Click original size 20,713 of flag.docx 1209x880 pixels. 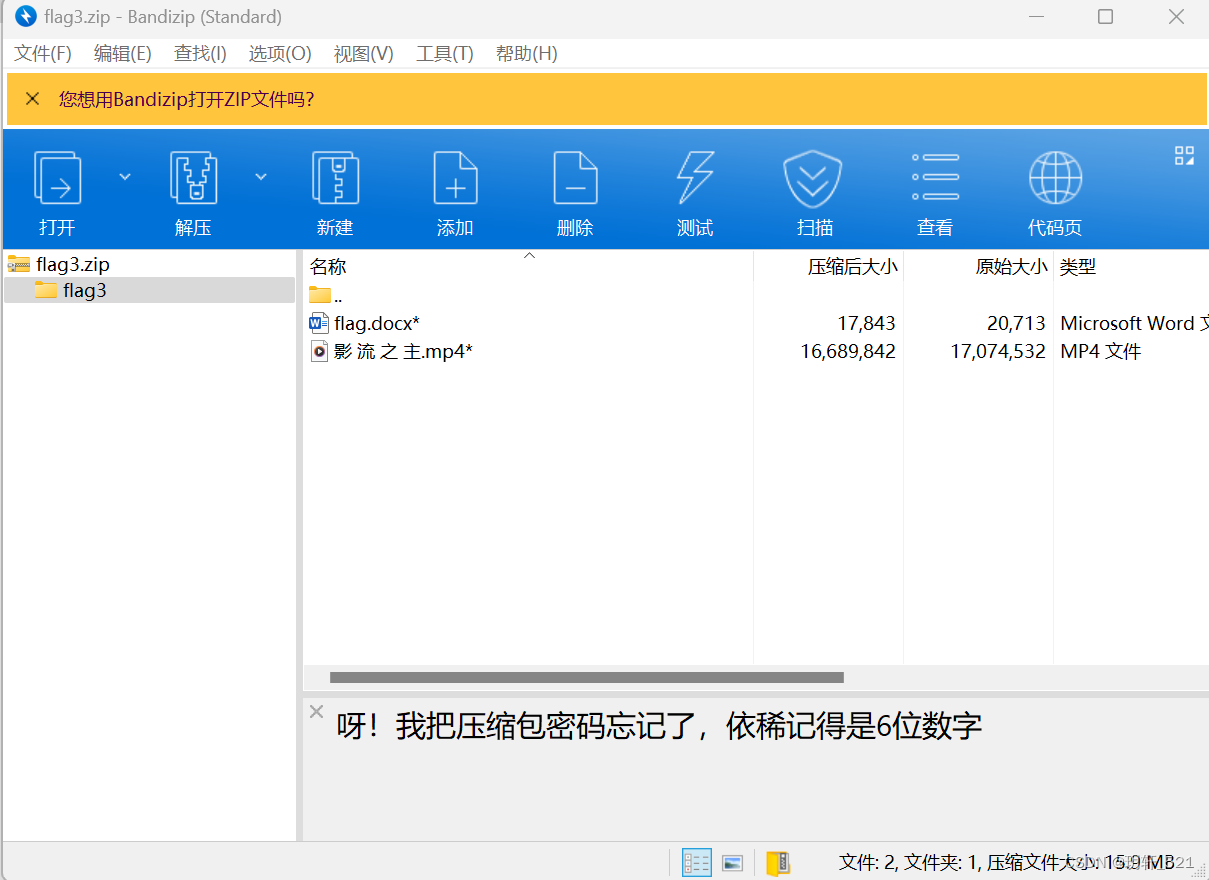(x=1016, y=323)
